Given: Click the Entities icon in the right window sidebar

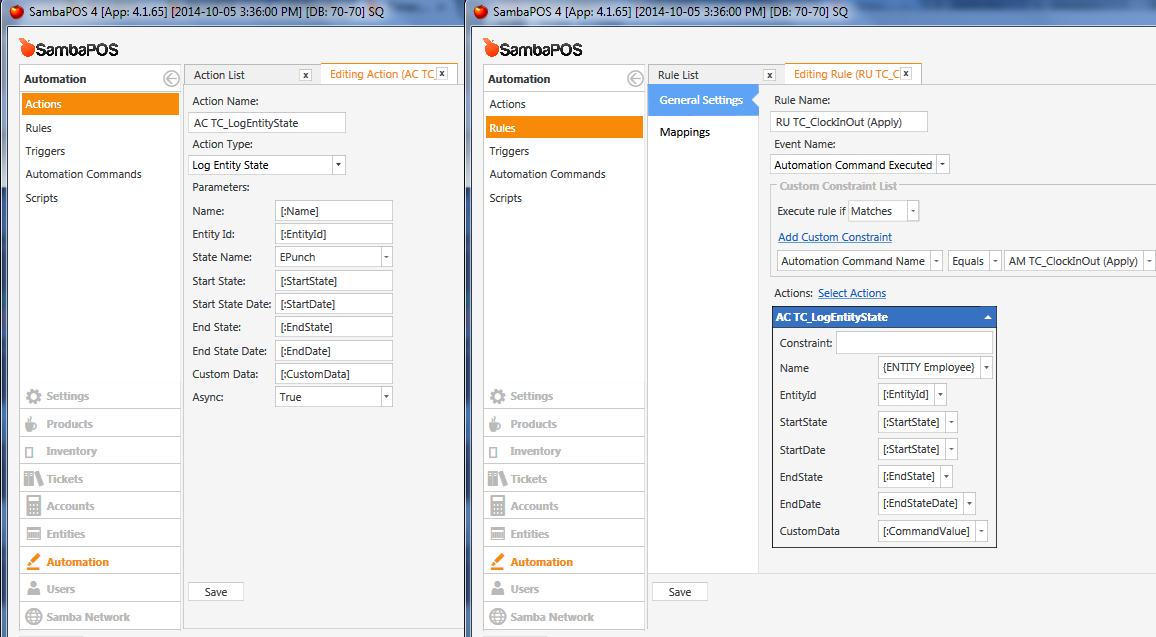Looking at the screenshot, I should tap(498, 534).
